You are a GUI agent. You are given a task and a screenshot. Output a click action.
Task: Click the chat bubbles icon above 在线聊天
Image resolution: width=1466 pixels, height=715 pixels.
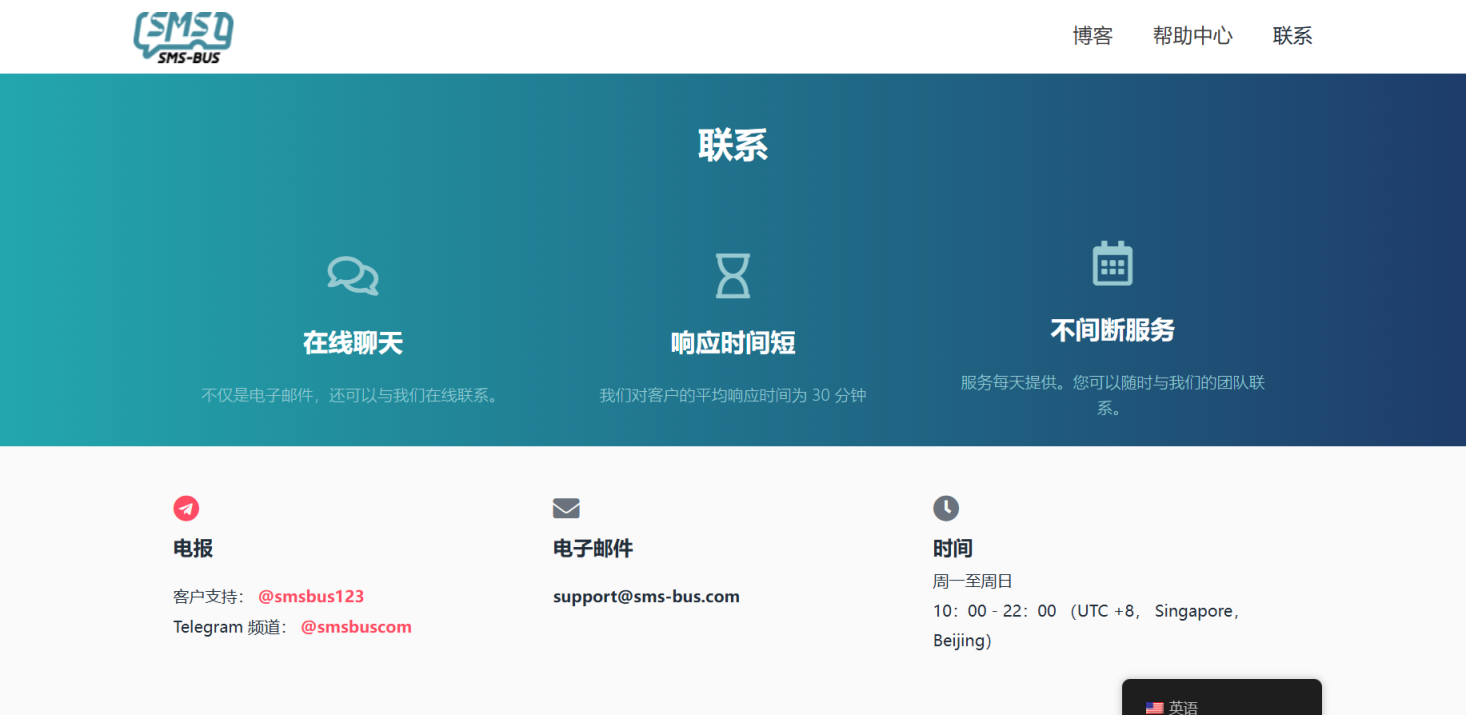353,275
